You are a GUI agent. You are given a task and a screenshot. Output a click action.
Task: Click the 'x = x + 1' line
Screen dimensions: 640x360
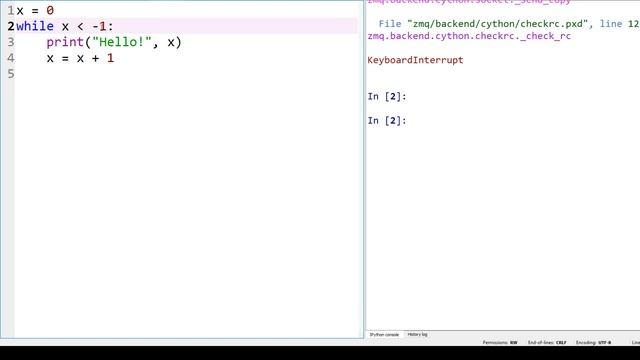tap(80, 58)
